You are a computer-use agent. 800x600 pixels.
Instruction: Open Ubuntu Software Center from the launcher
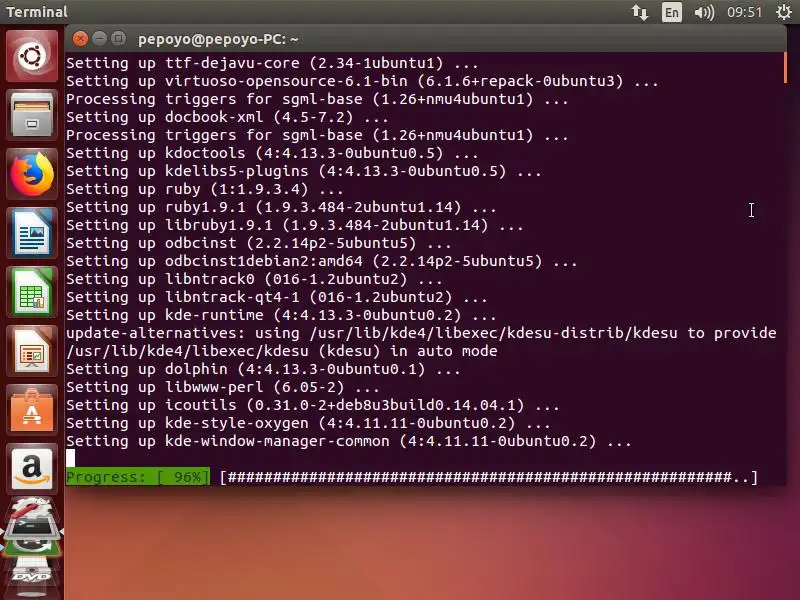click(x=32, y=411)
